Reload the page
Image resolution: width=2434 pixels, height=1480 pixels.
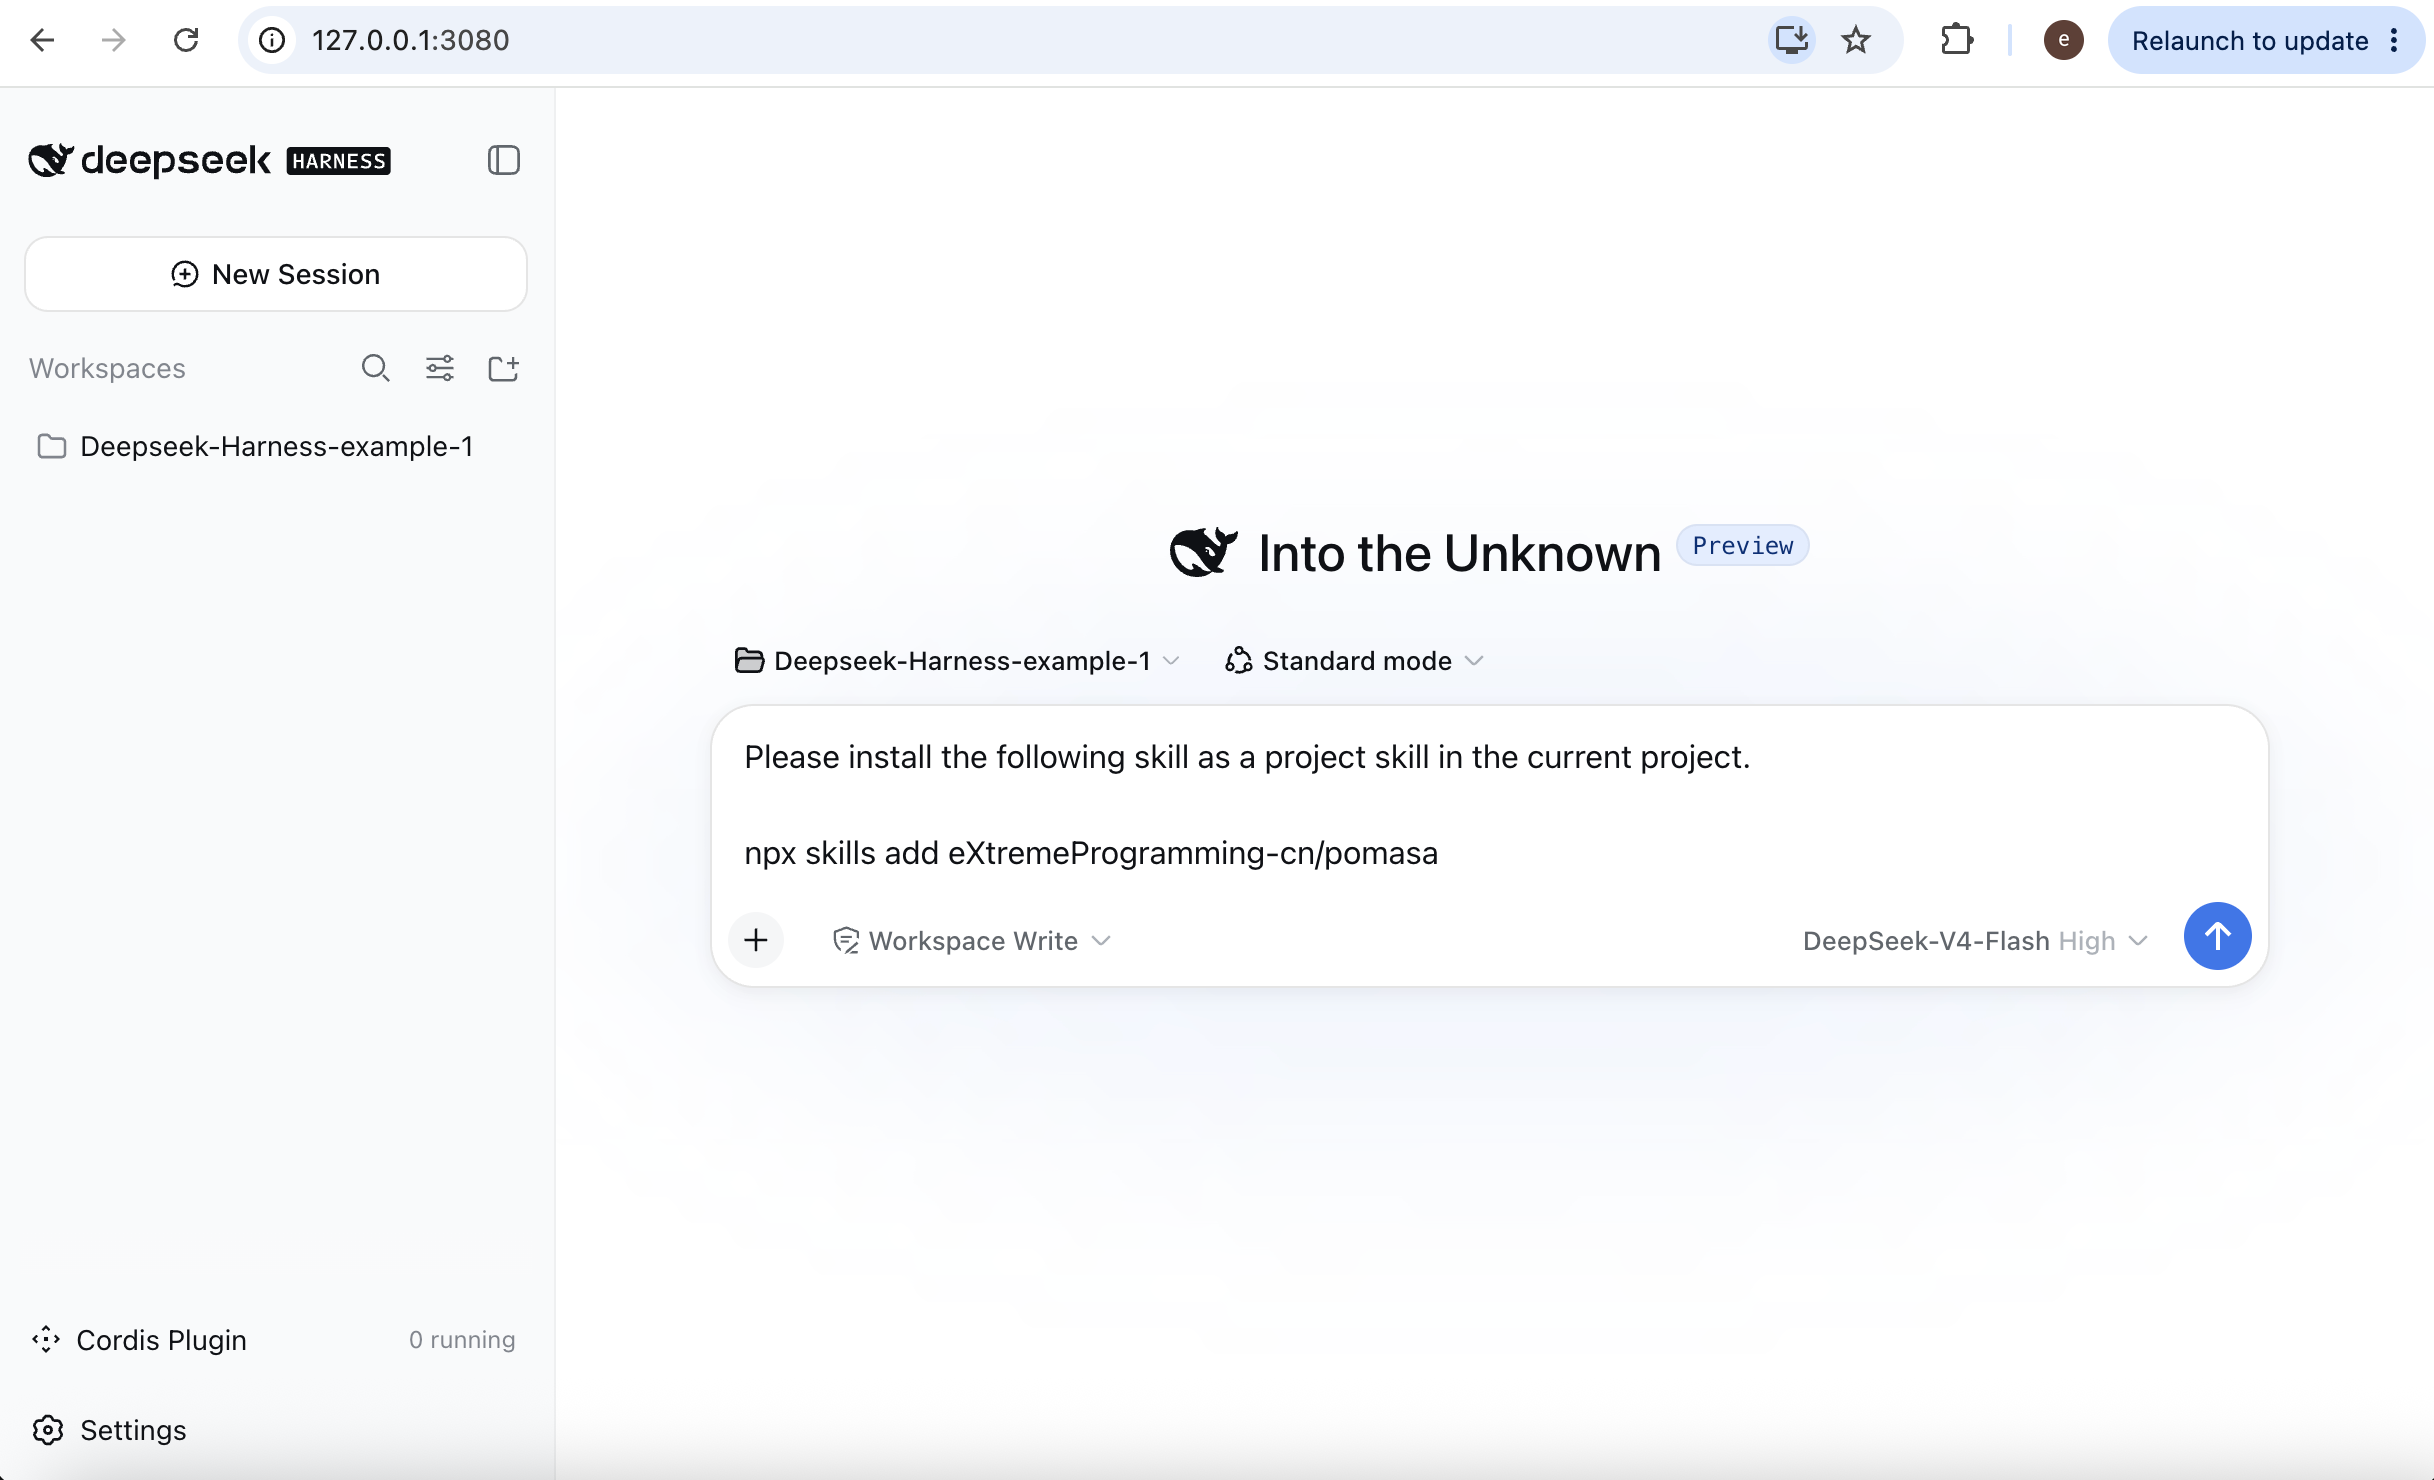pos(186,40)
